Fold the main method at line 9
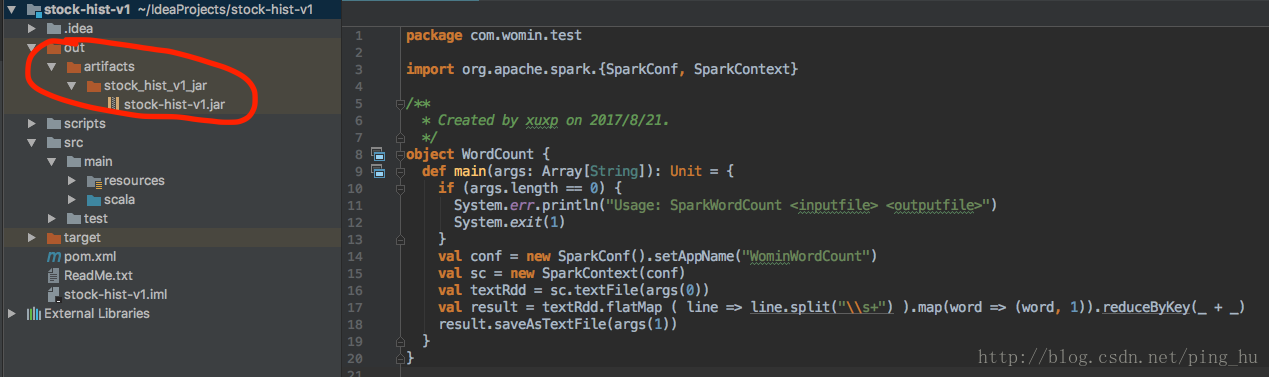 coord(399,172)
